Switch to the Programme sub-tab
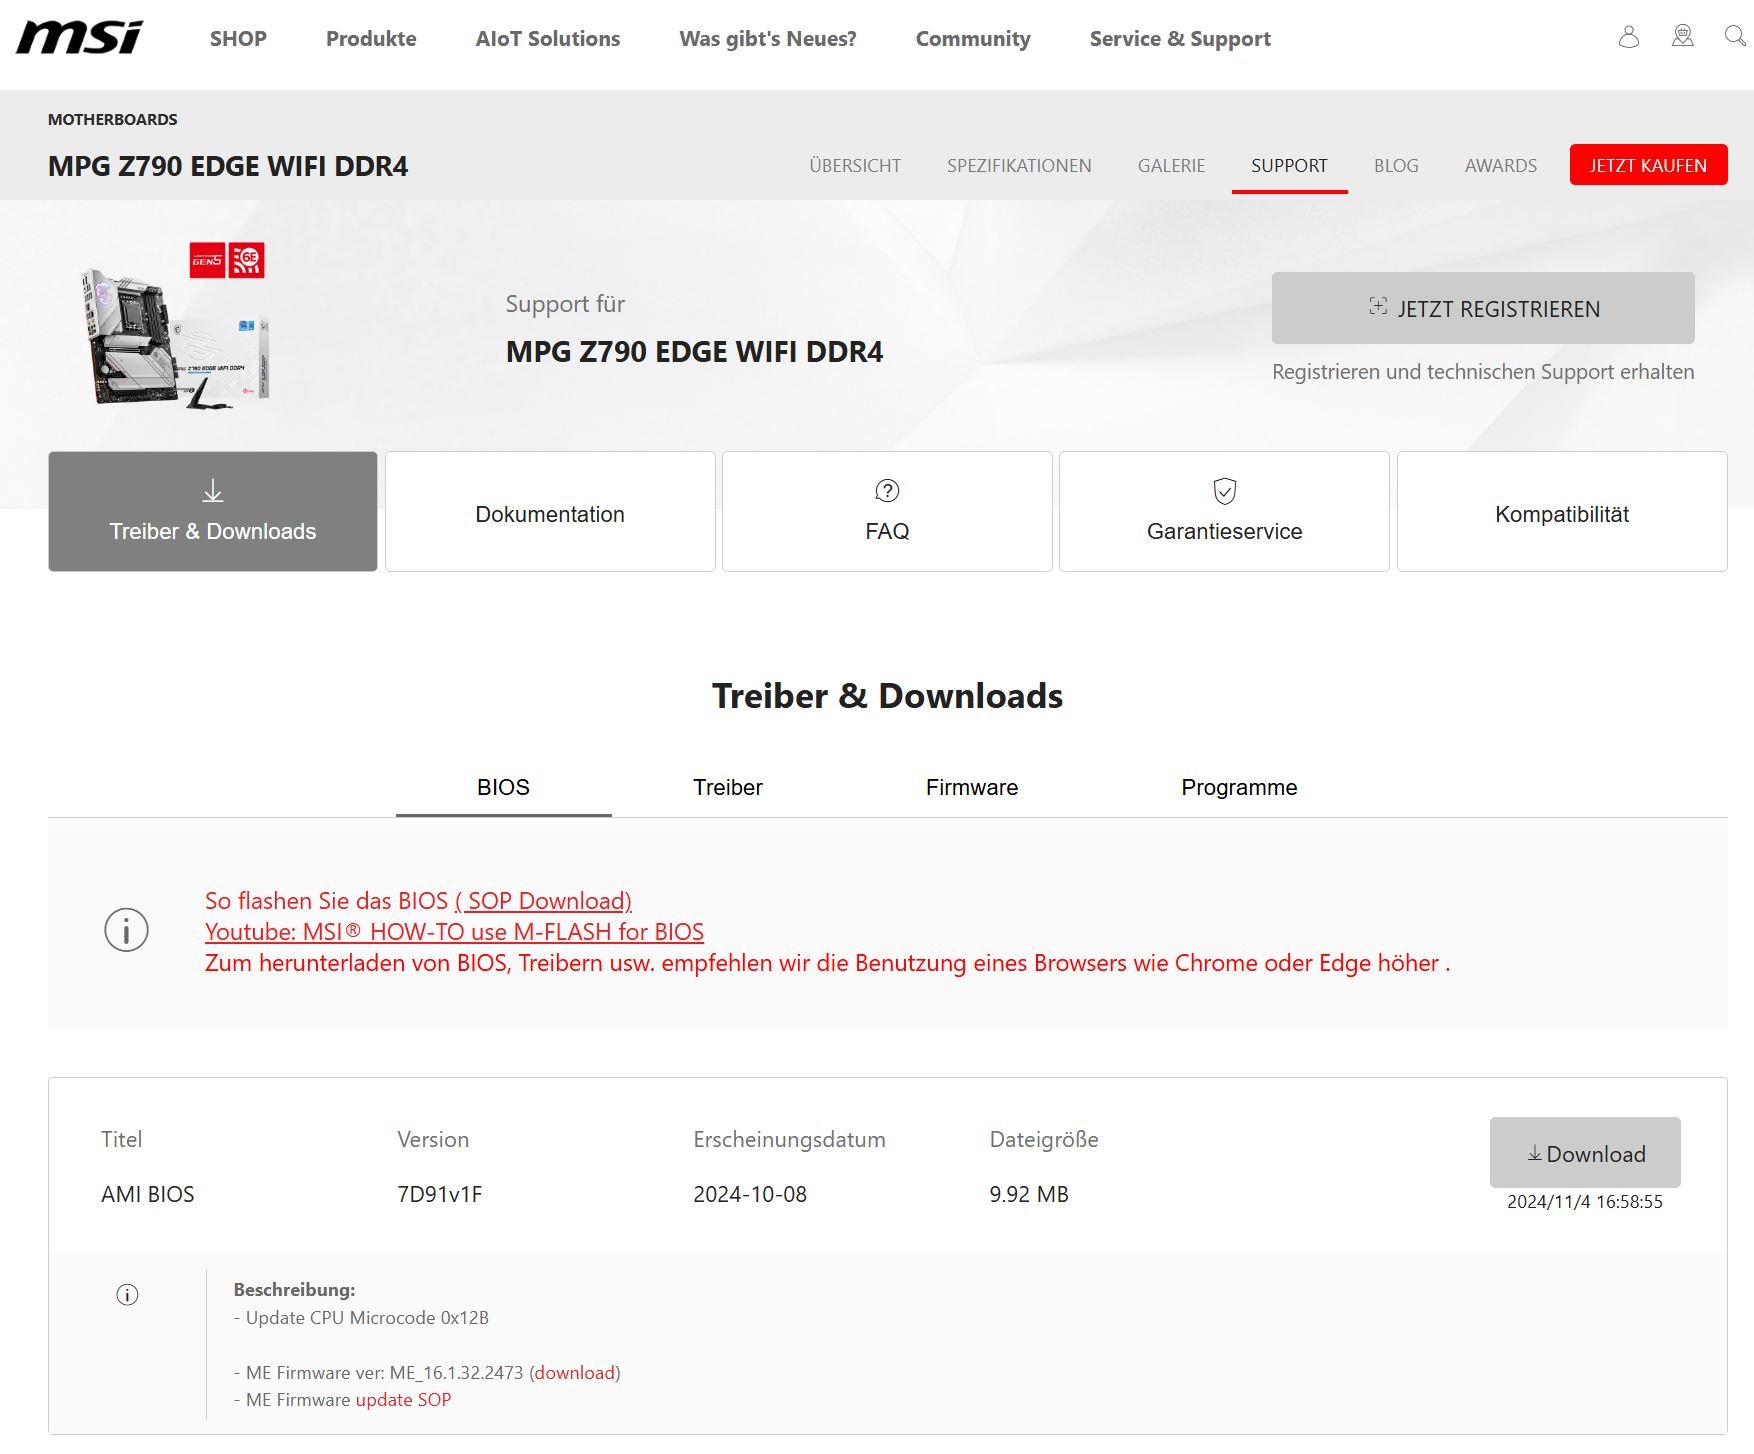The height and width of the screenshot is (1454, 1754). [x=1239, y=788]
